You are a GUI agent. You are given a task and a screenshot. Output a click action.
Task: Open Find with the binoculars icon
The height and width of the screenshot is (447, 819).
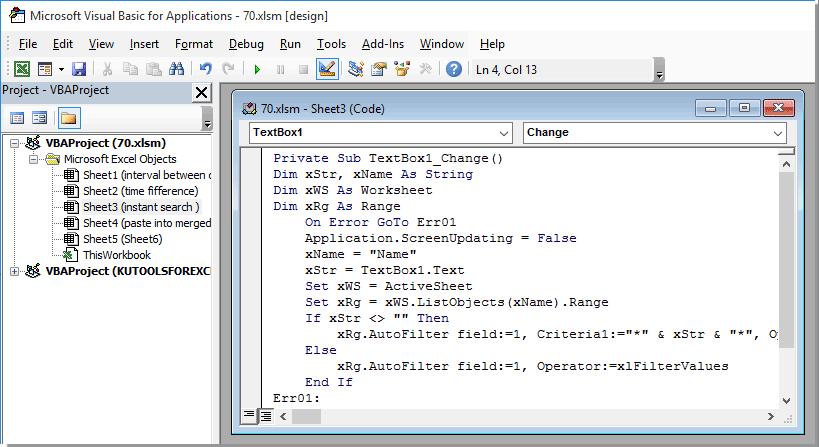(177, 69)
